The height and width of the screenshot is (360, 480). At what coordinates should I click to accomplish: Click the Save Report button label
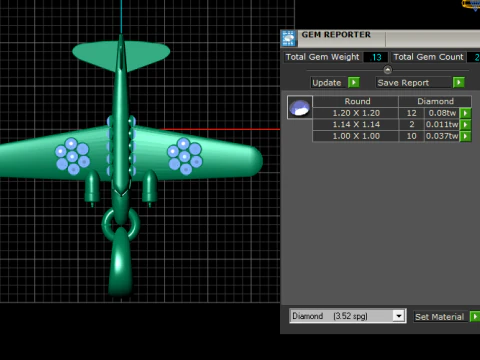403,83
